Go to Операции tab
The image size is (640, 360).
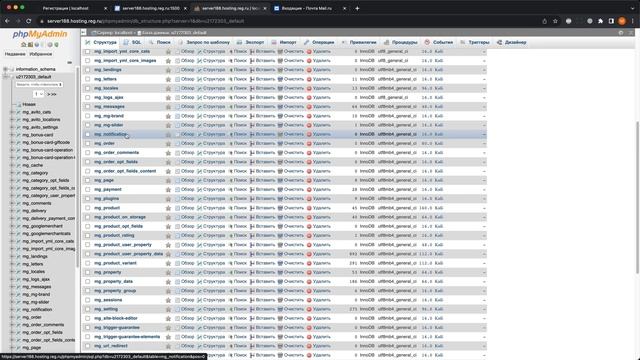tap(319, 42)
